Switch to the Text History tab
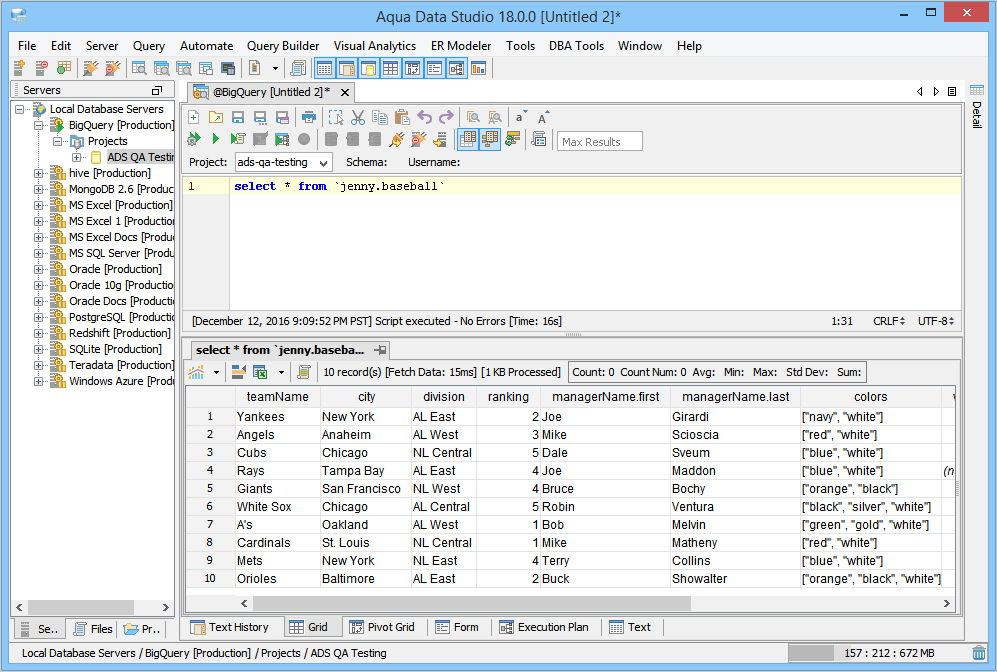The image size is (997, 672). [x=230, y=627]
